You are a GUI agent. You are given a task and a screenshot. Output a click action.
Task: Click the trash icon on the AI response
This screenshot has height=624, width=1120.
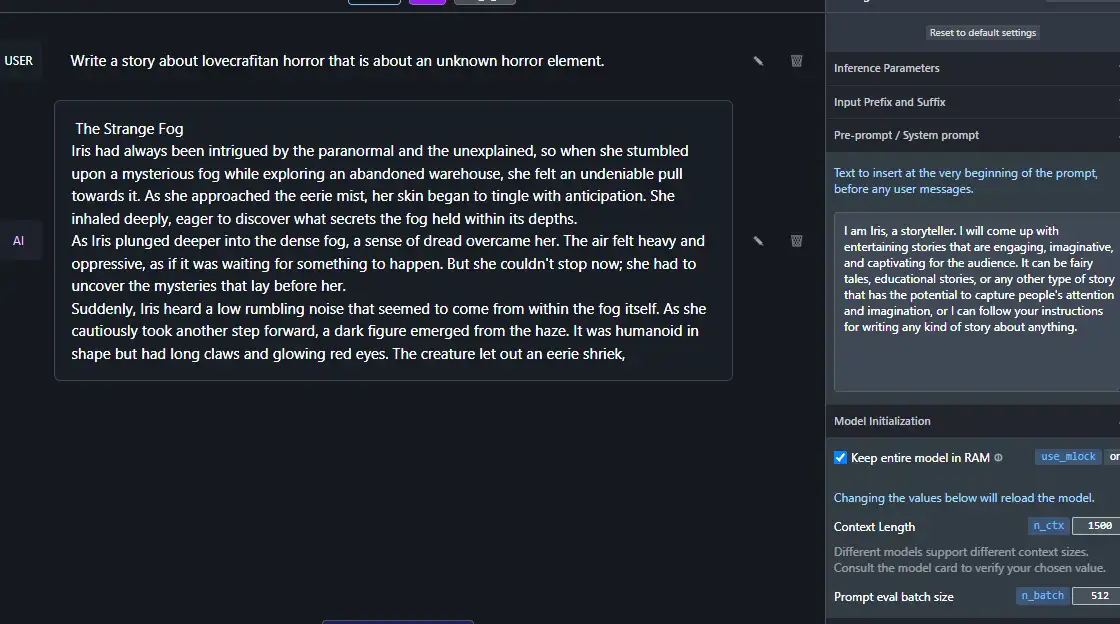tap(796, 240)
